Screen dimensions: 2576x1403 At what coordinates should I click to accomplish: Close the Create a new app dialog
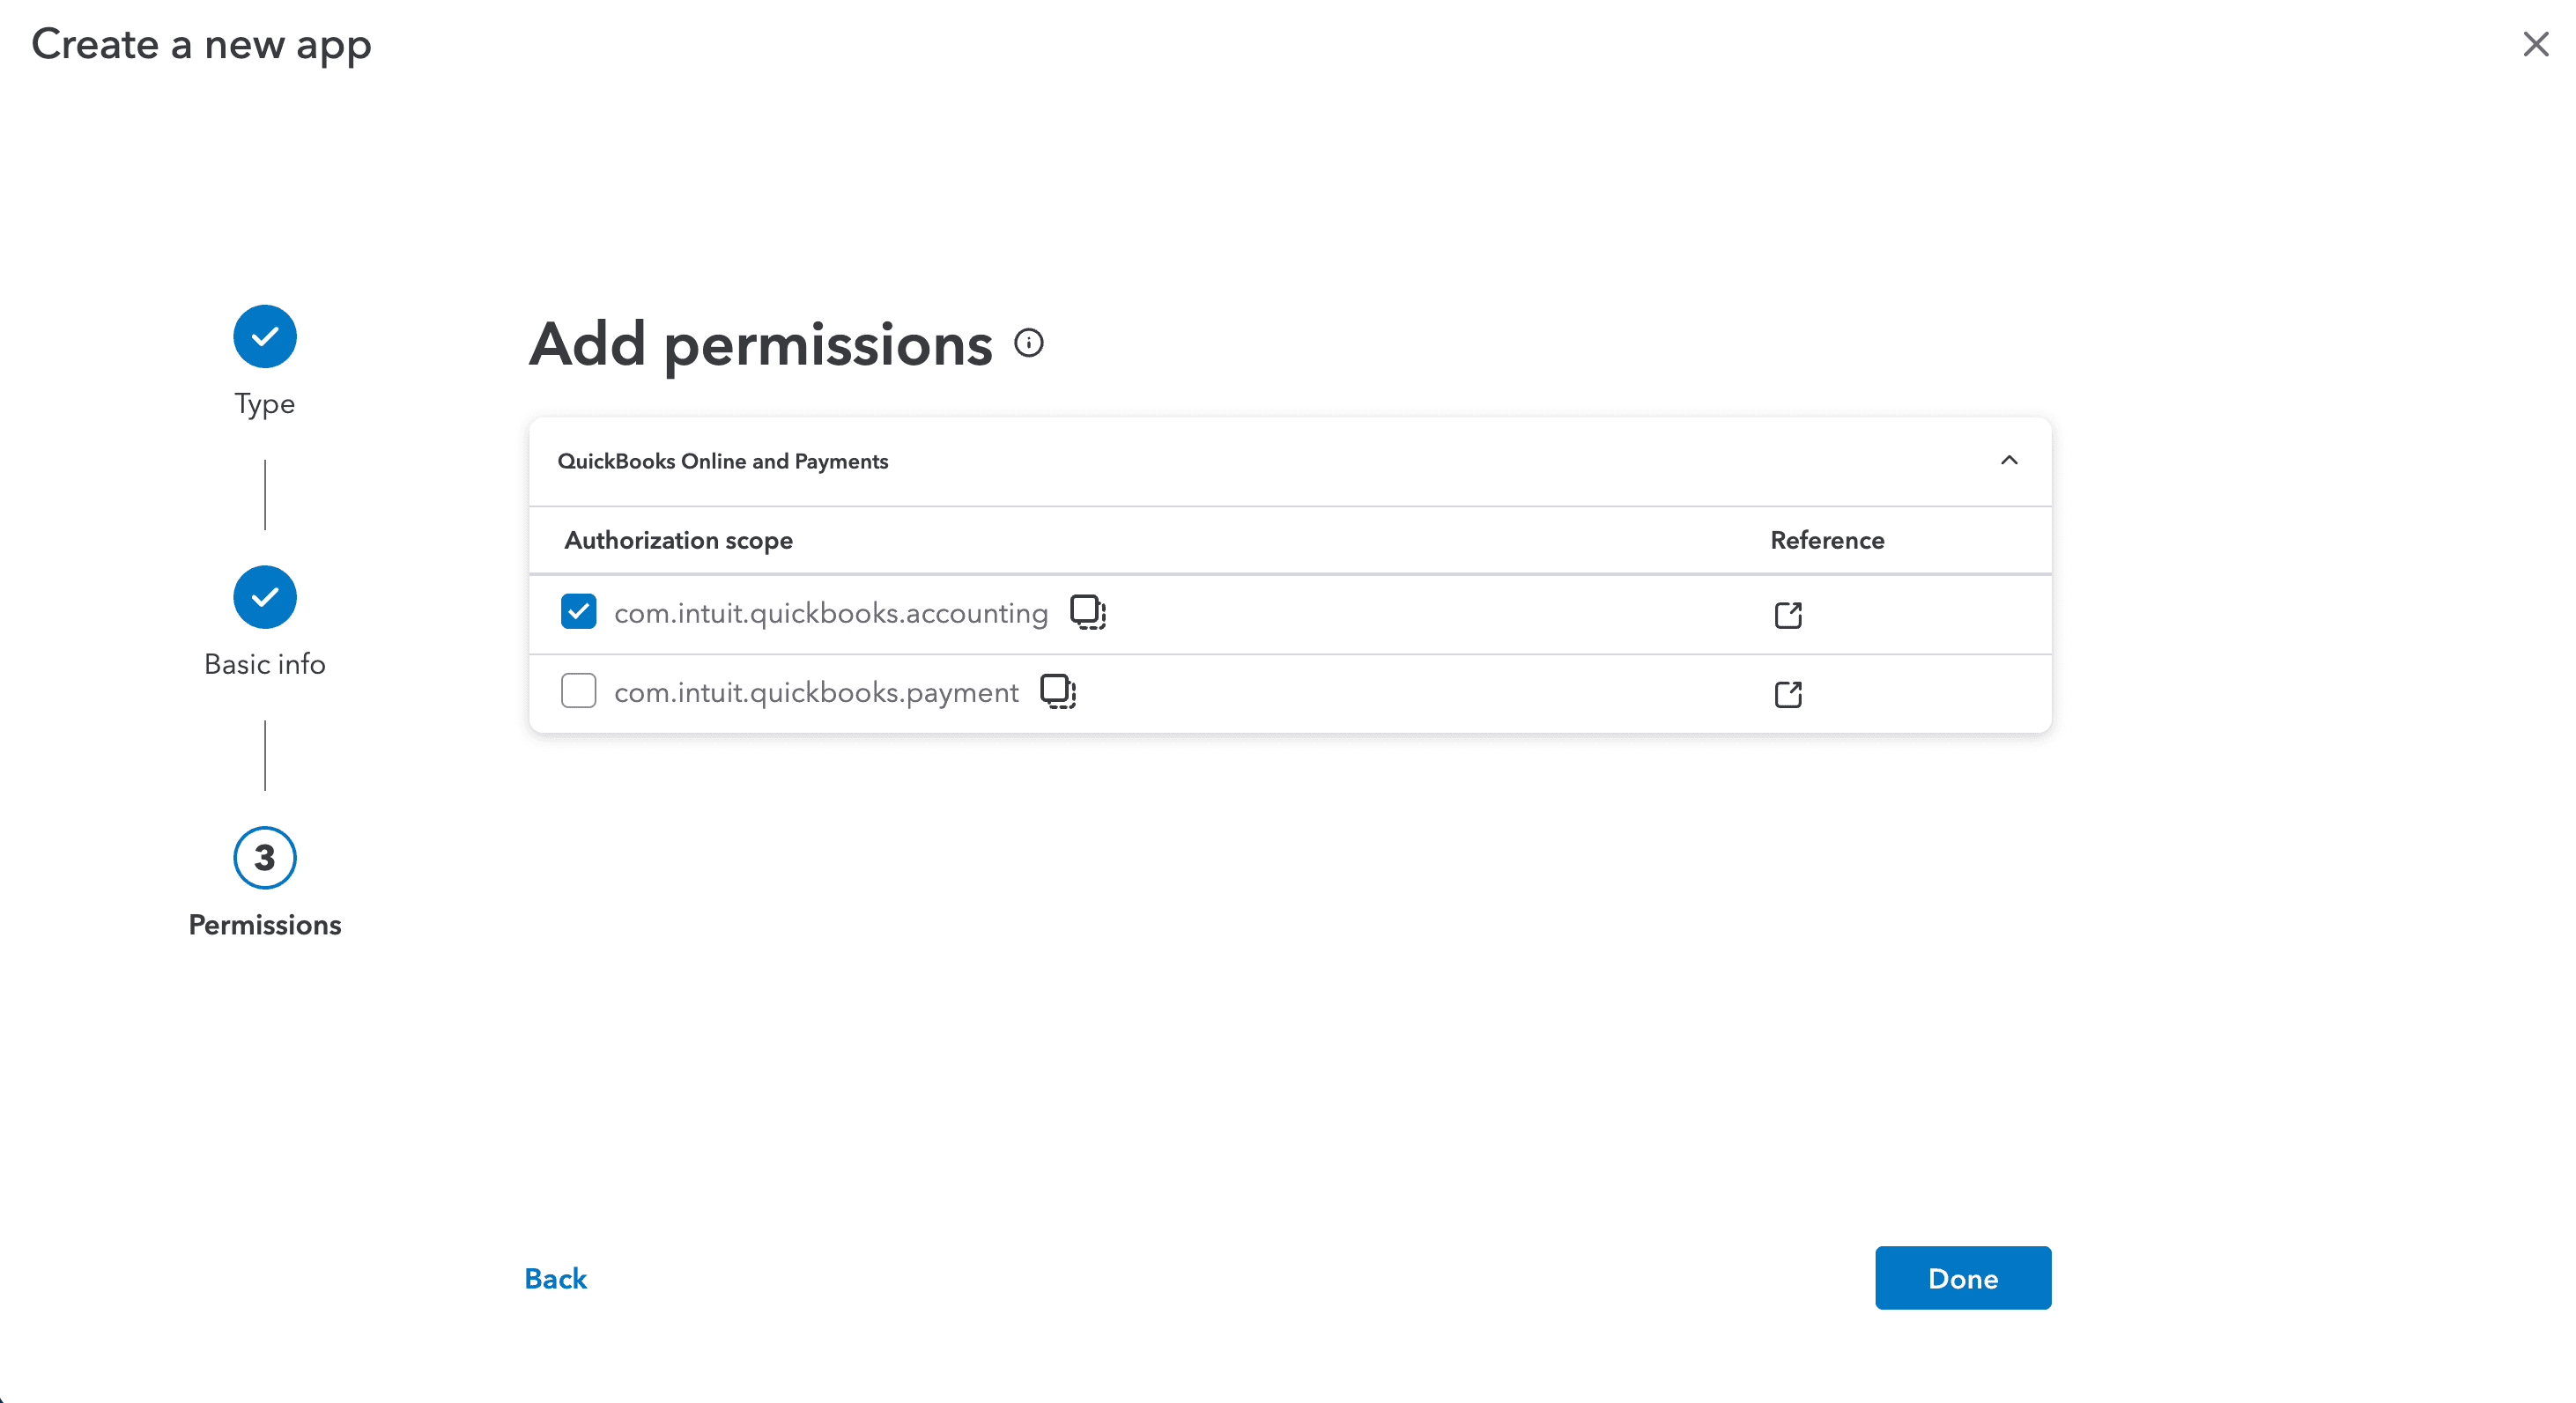(x=2535, y=44)
